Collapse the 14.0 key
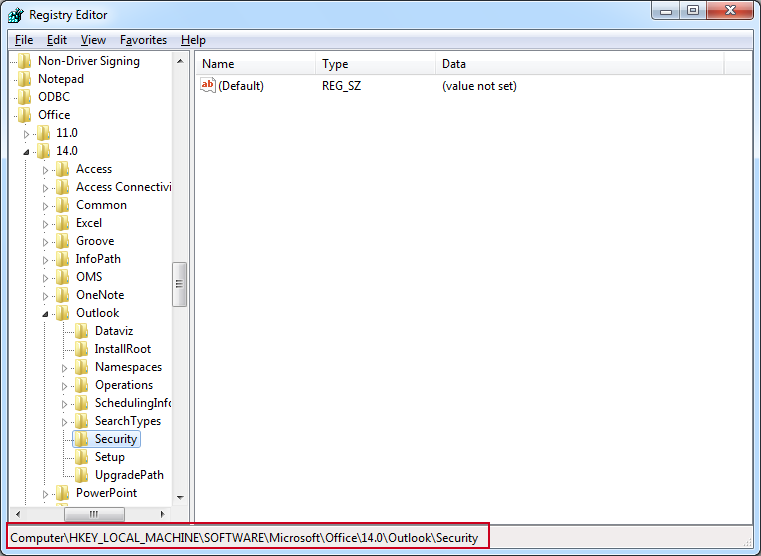Screen dimensions: 761x556 [x=27, y=152]
